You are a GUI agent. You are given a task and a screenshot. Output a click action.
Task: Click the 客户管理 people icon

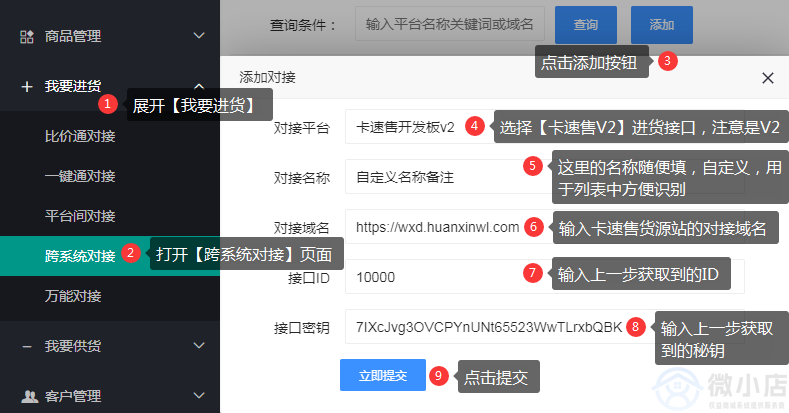[30, 396]
